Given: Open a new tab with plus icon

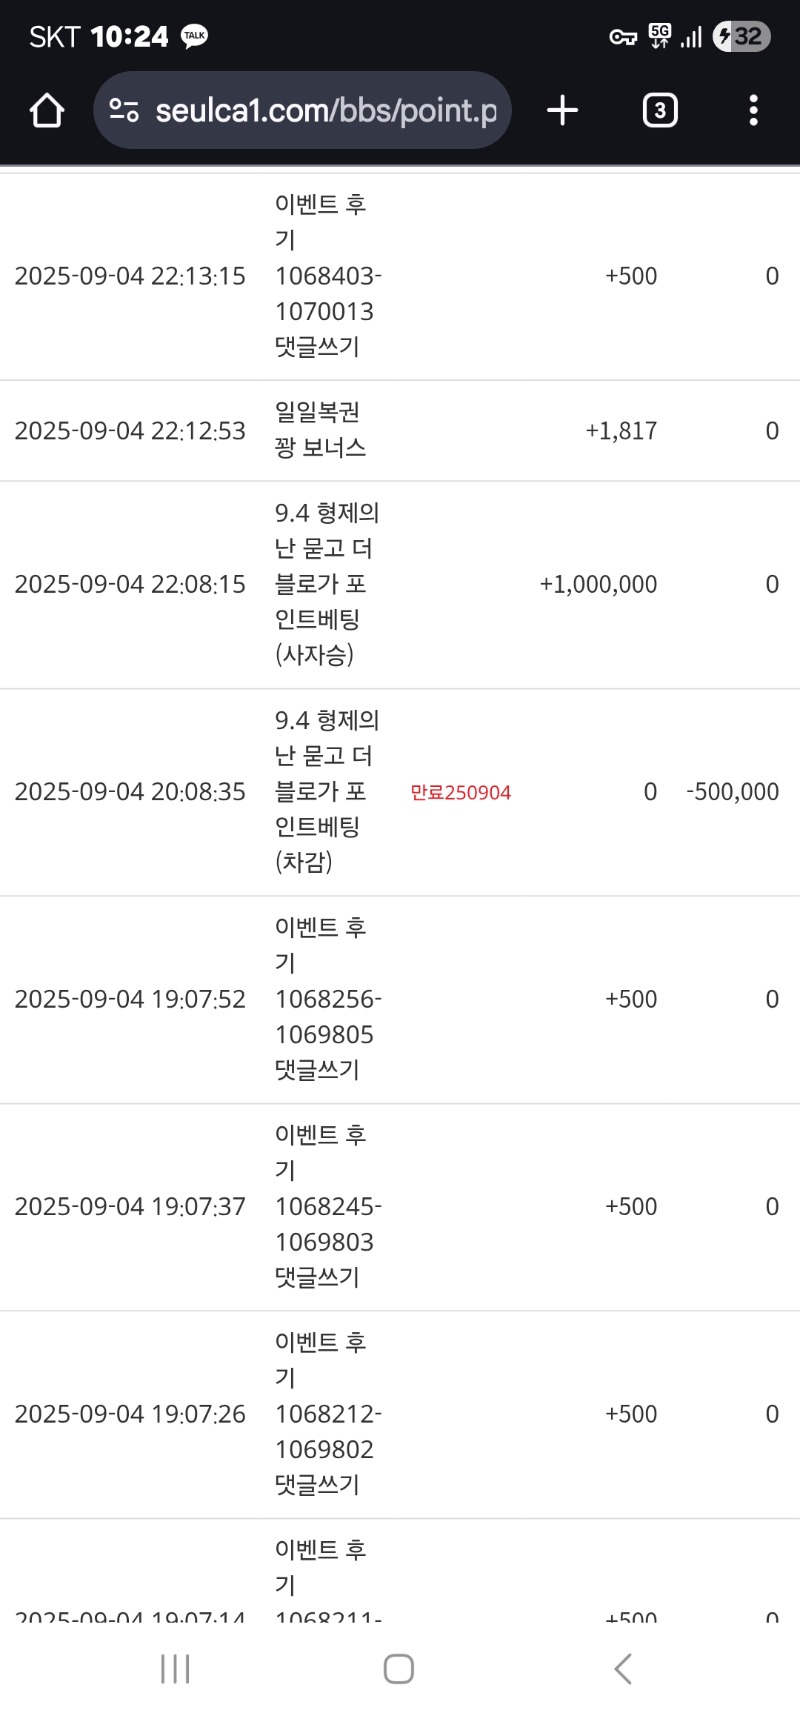Looking at the screenshot, I should click(x=563, y=110).
